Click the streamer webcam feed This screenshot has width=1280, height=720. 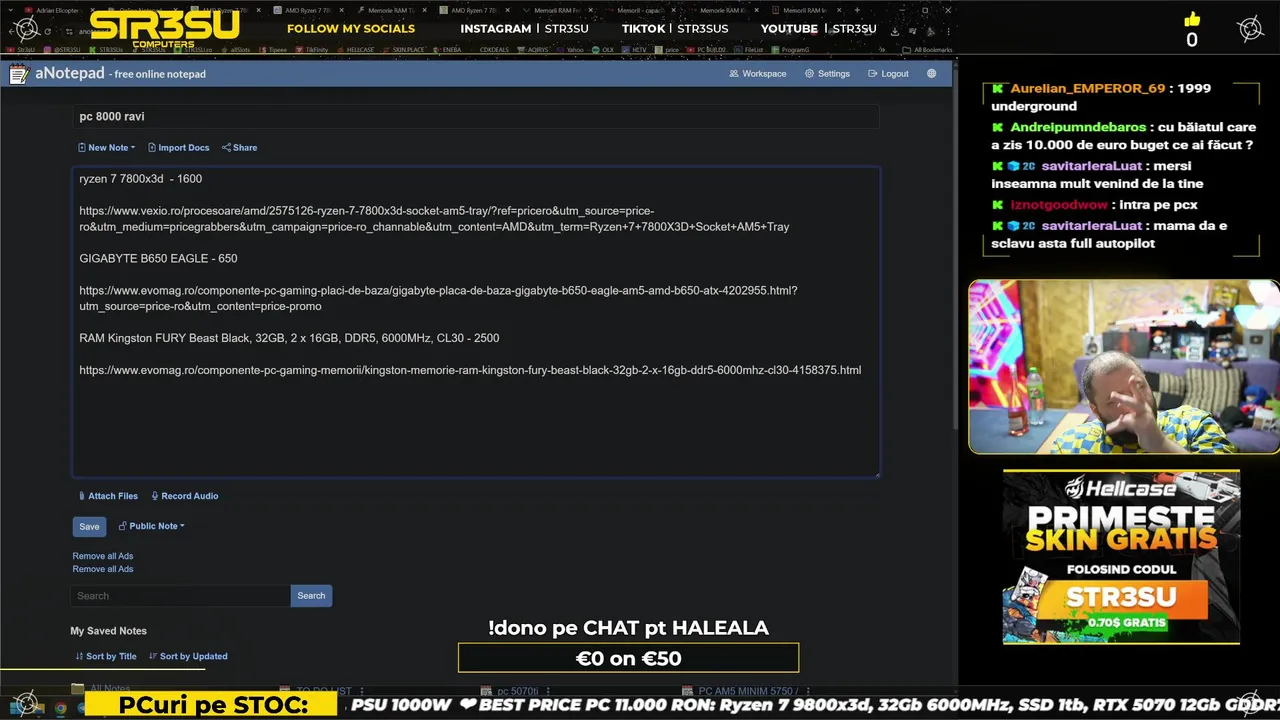click(1123, 367)
